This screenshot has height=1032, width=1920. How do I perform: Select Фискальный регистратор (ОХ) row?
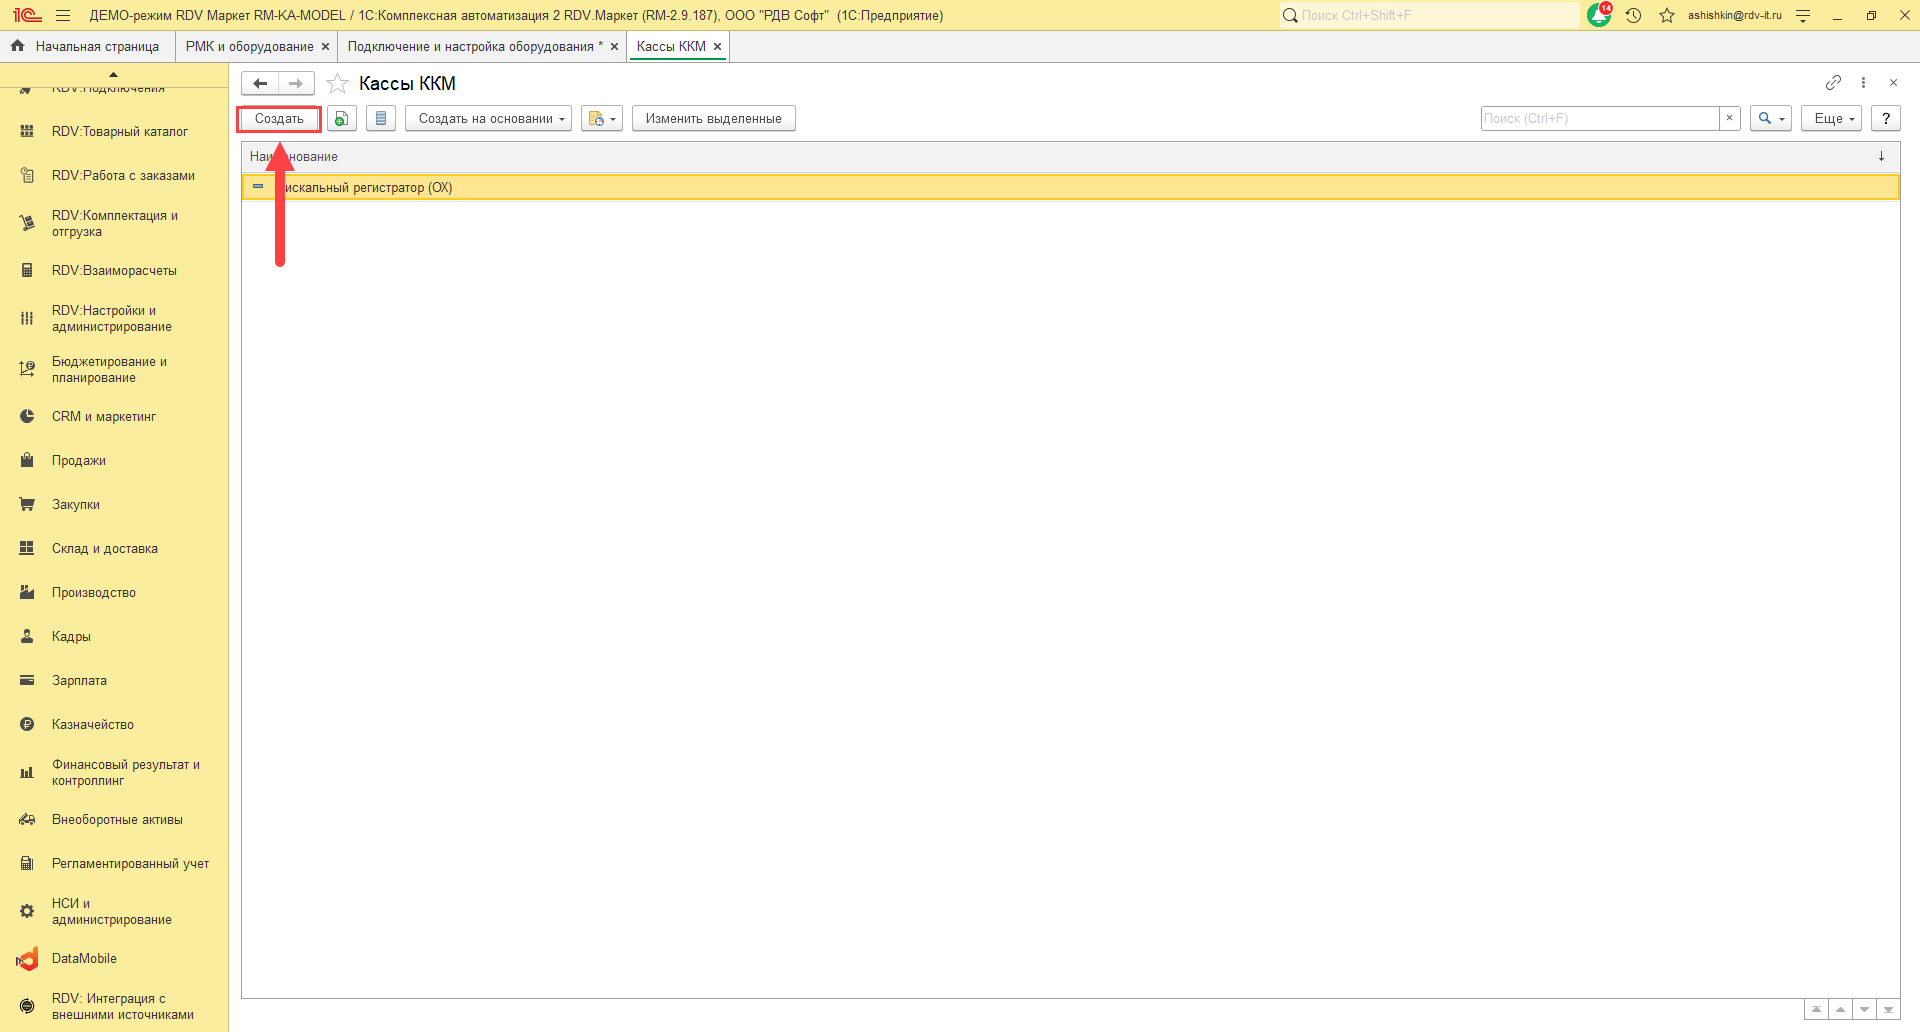coord(1070,187)
